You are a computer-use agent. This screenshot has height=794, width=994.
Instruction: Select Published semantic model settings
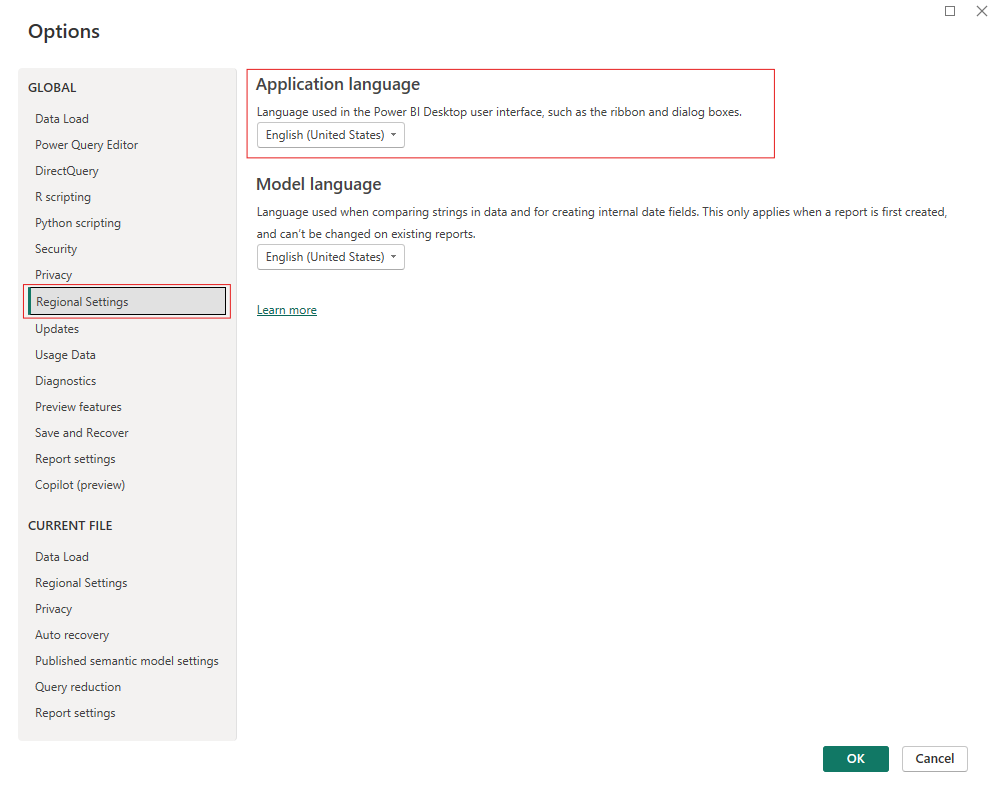127,660
